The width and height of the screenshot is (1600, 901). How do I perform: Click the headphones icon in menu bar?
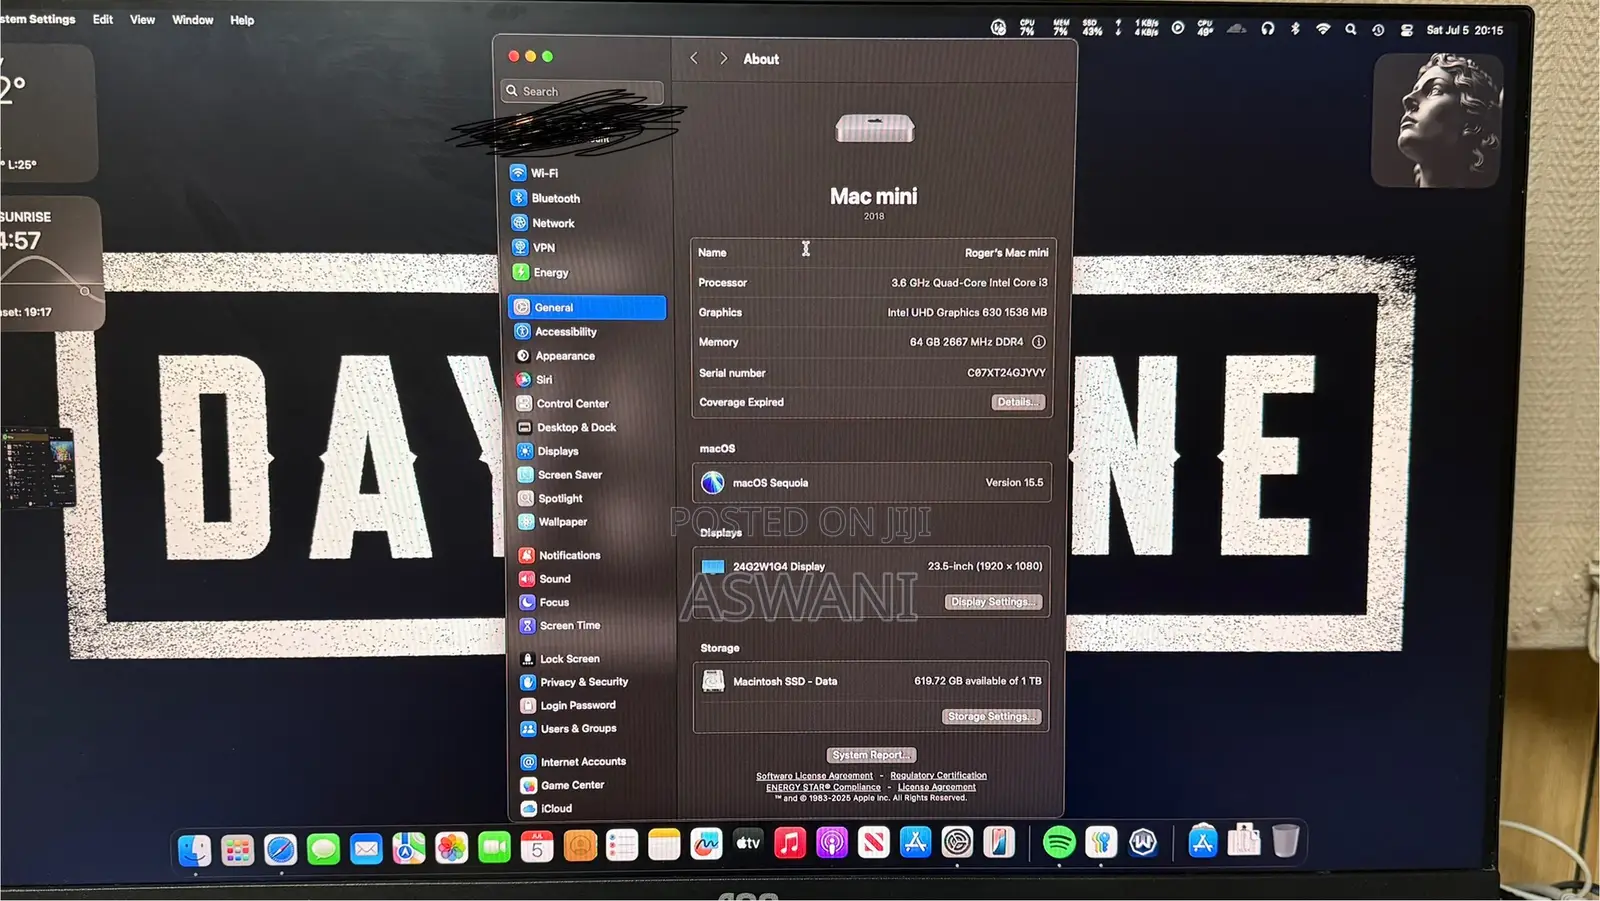pyautogui.click(x=1267, y=29)
